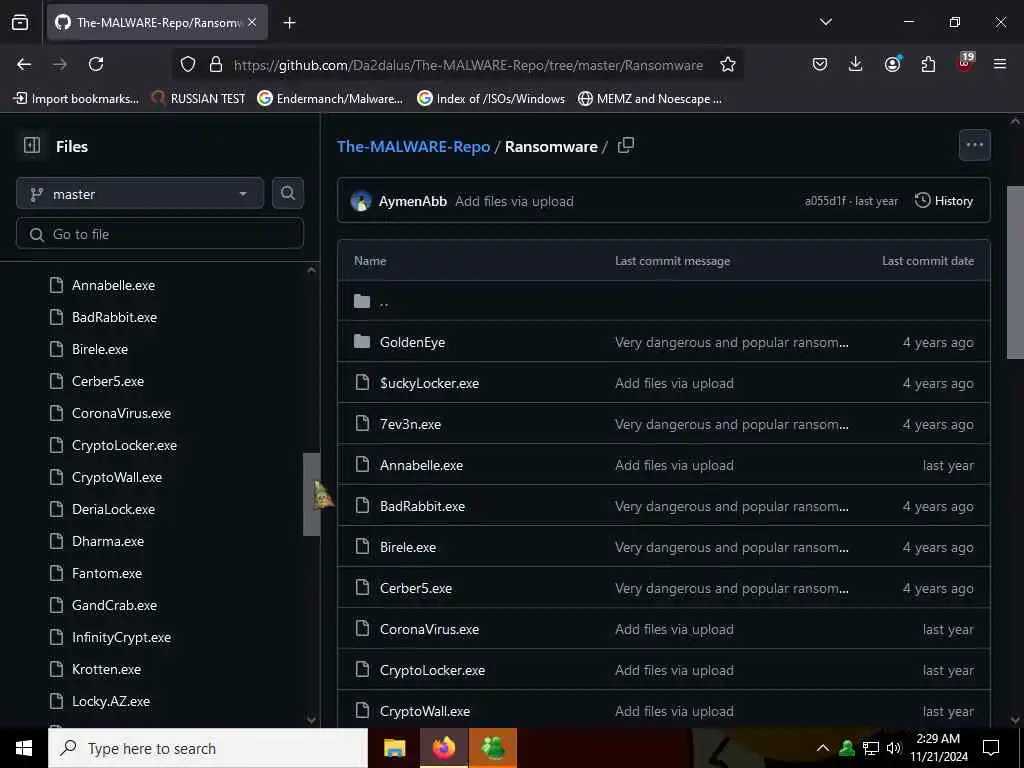This screenshot has width=1024, height=768.
Task: Open CryptoLocker.exe in main file list
Action: tap(432, 671)
